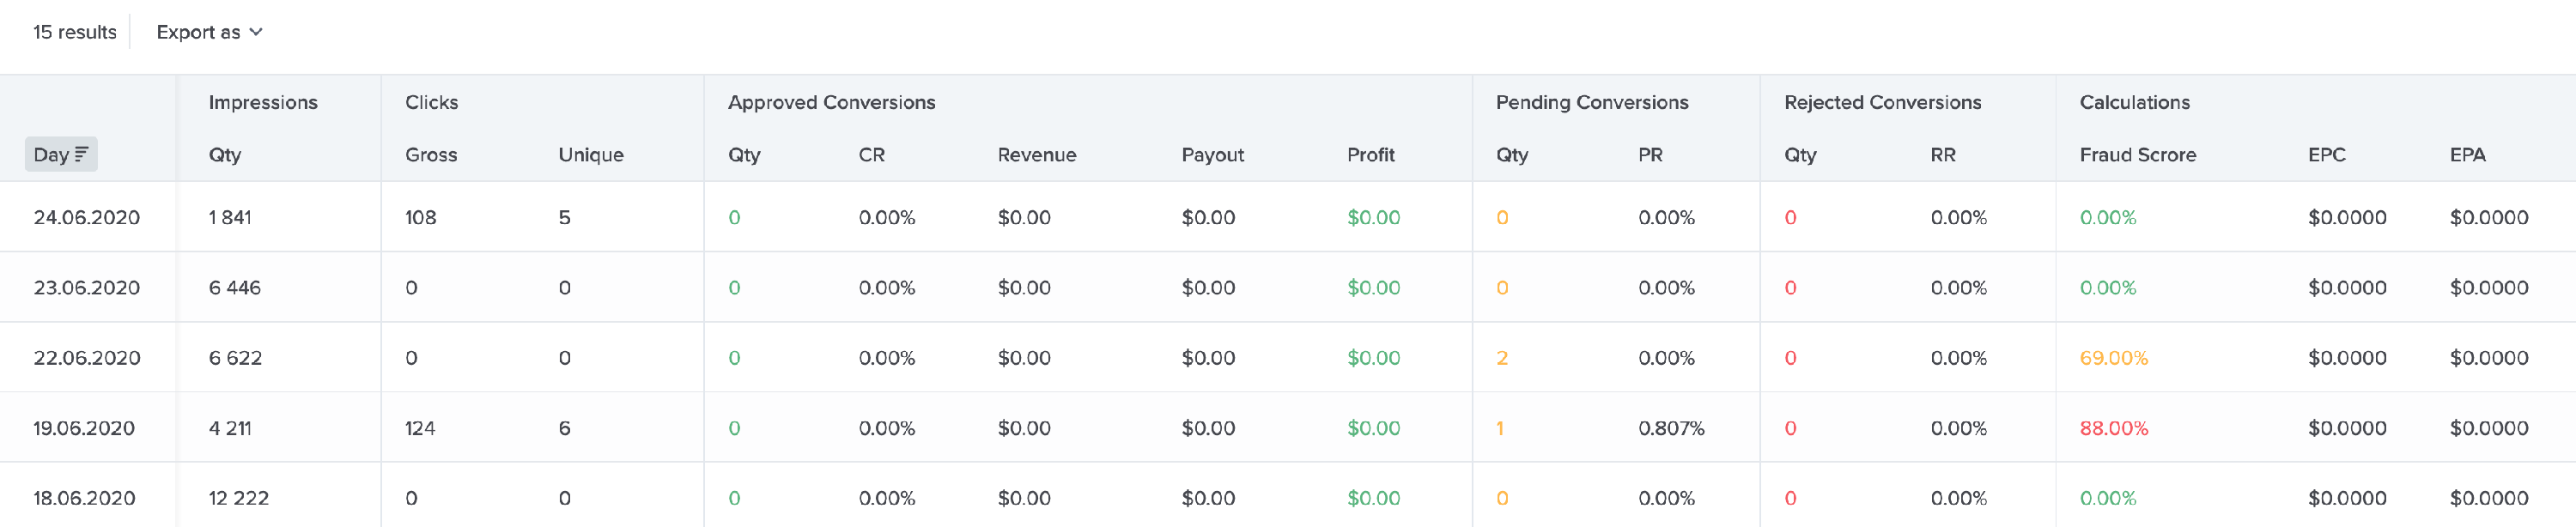The height and width of the screenshot is (527, 2576).
Task: Select the Approved Conversions CR header
Action: tap(871, 155)
